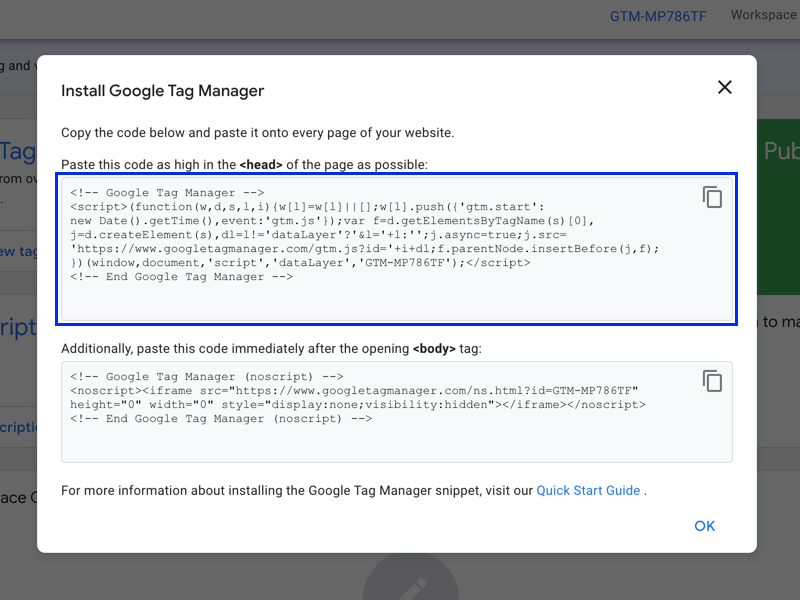Open the Quick Start Guide link
This screenshot has height=600, width=800.
pos(588,491)
